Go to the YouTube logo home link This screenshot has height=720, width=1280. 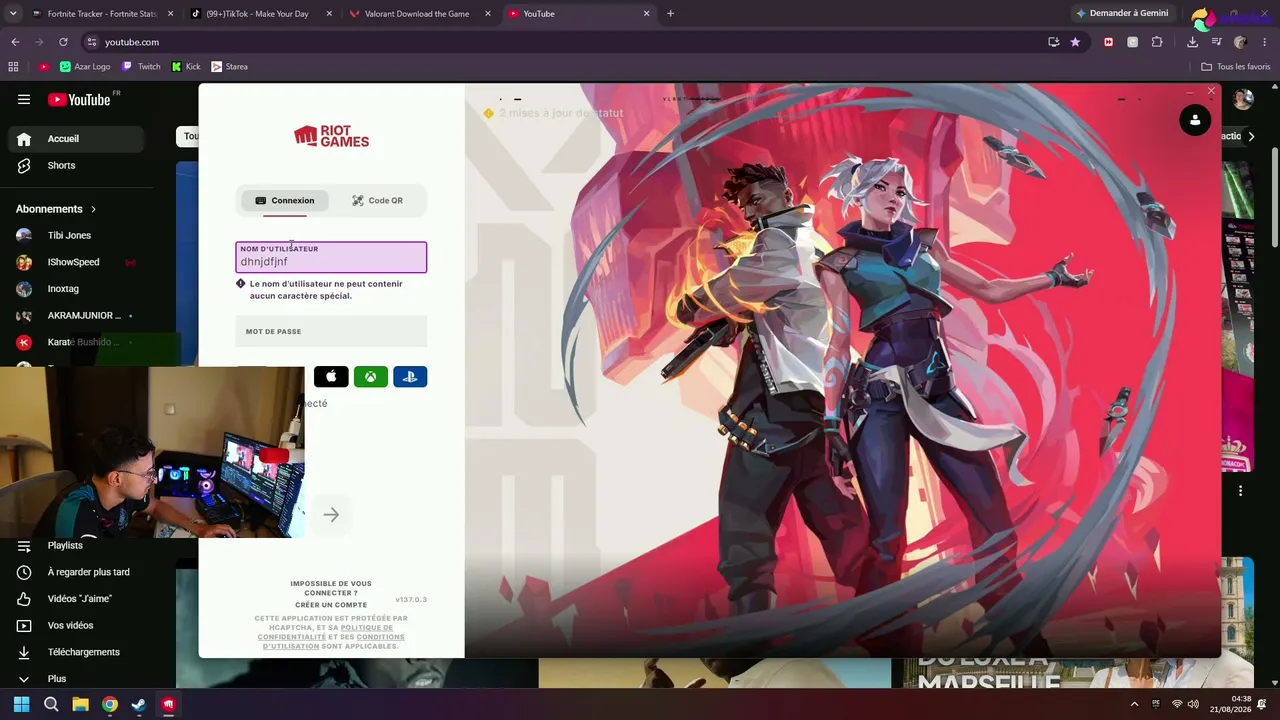79,99
